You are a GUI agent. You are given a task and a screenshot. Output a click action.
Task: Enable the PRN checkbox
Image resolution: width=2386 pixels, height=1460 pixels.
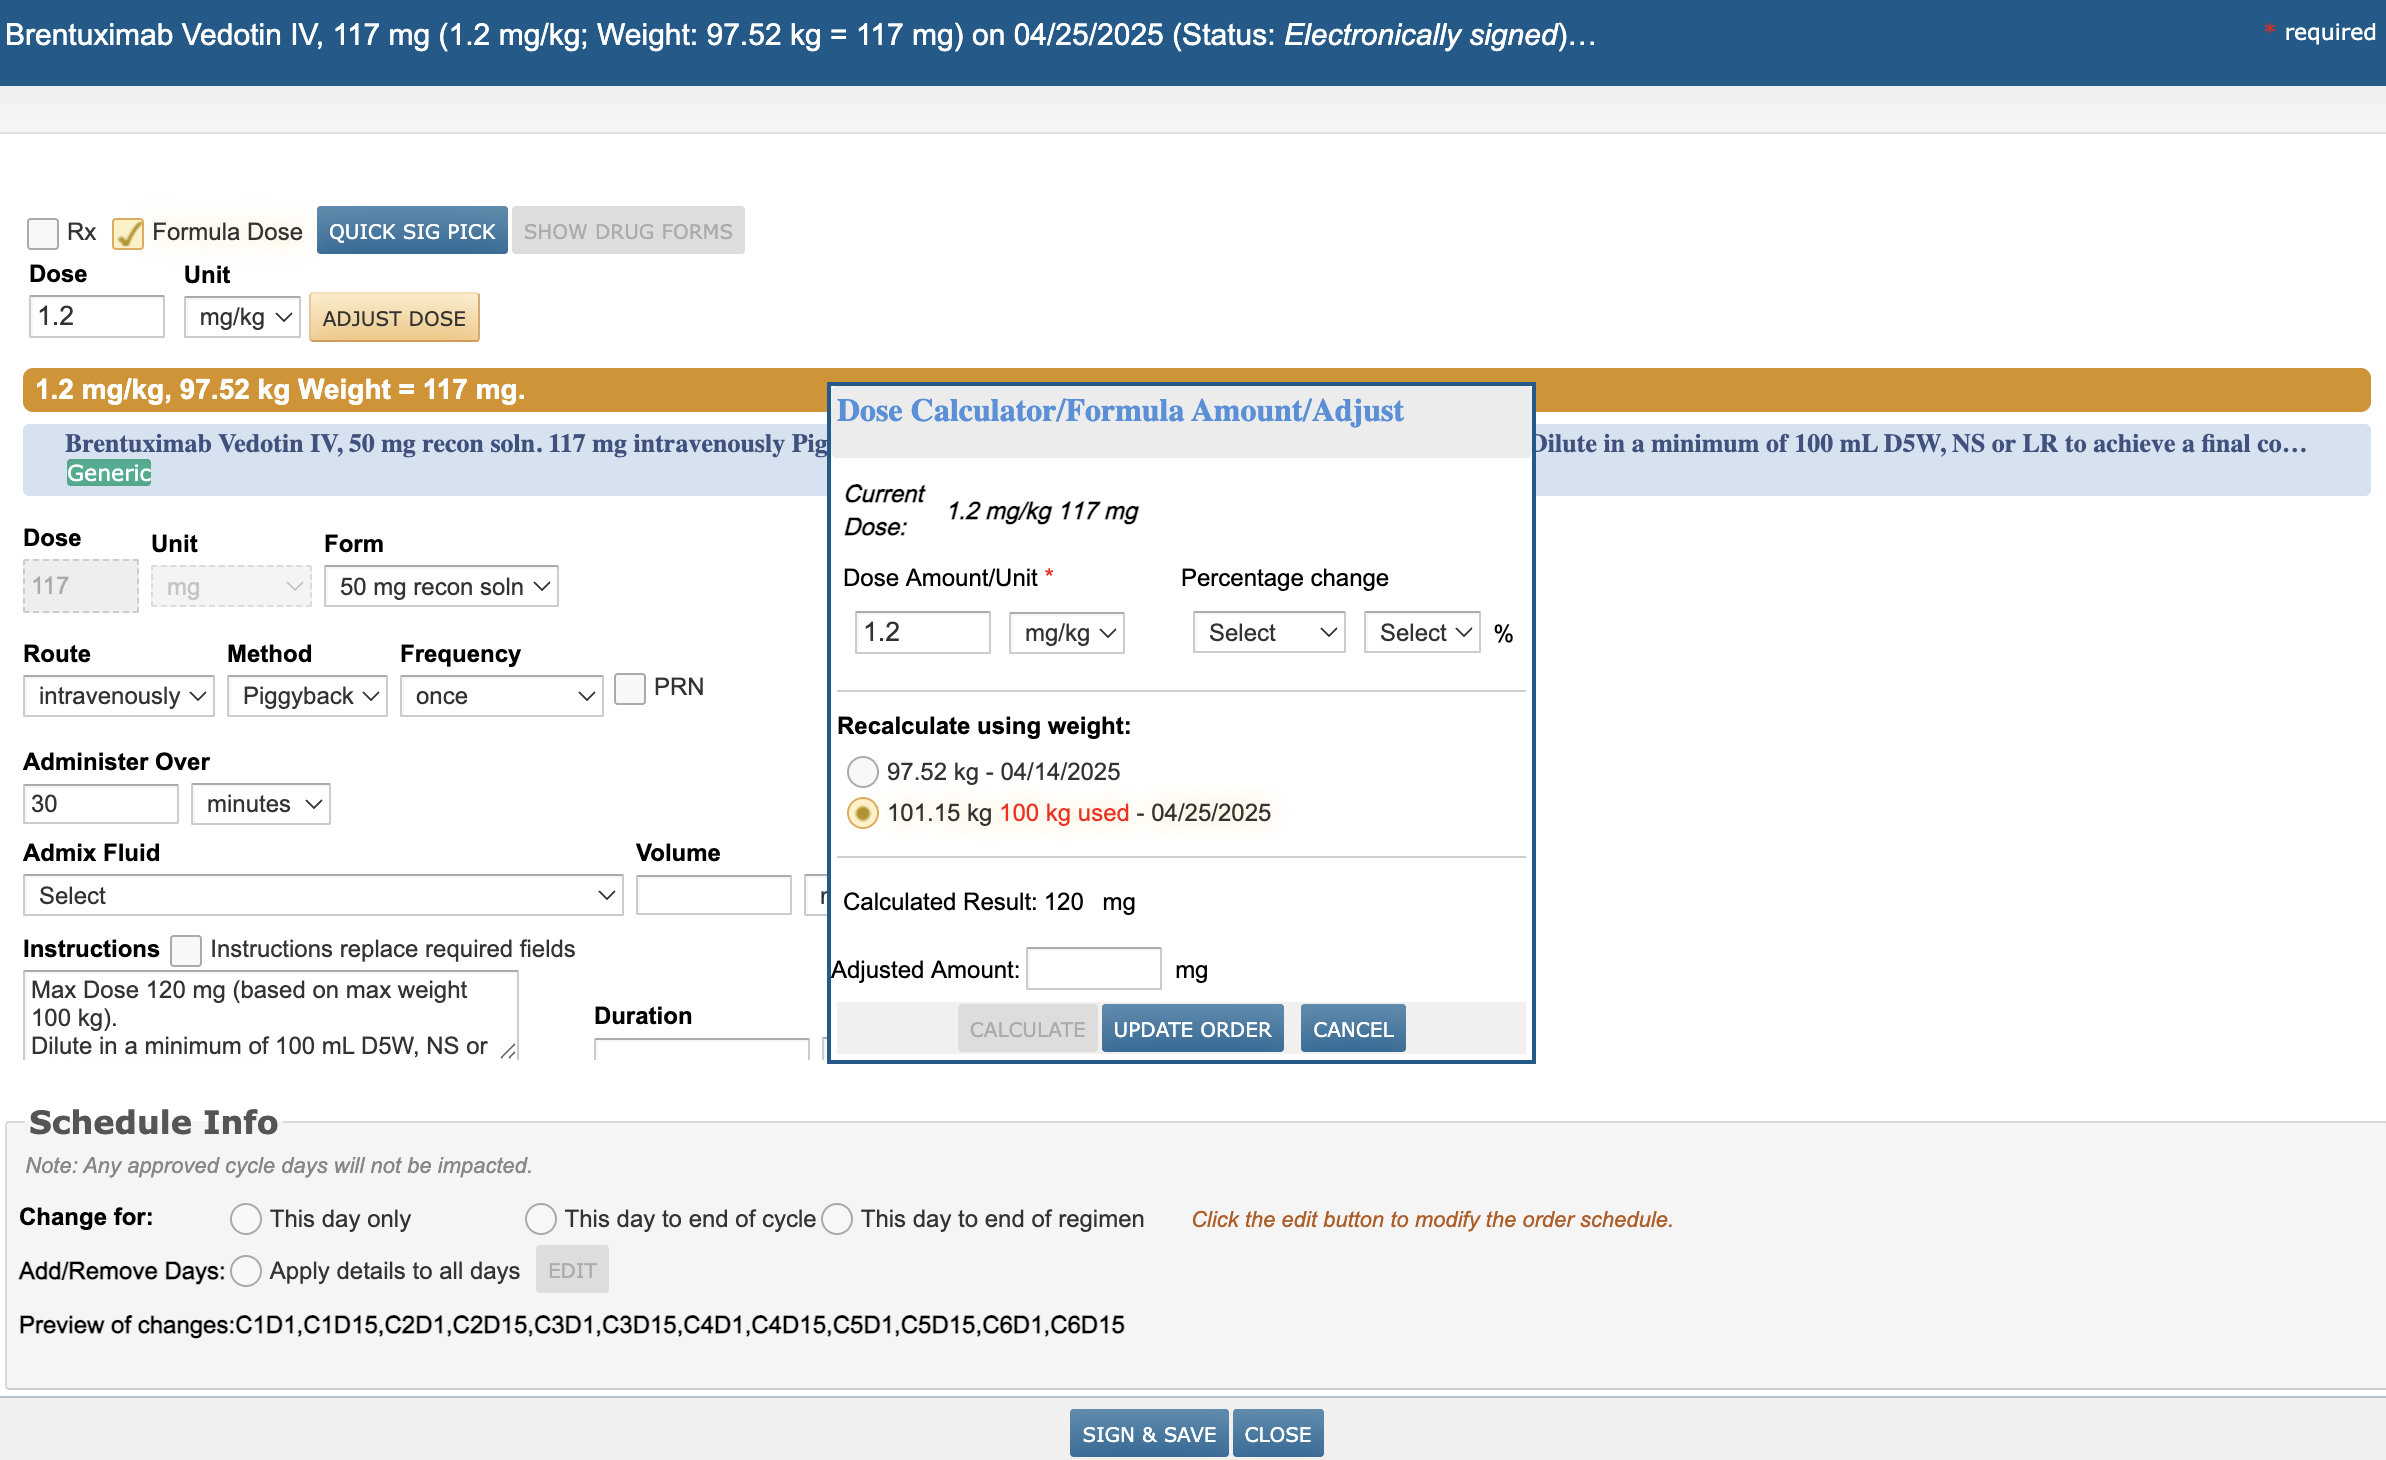coord(629,689)
